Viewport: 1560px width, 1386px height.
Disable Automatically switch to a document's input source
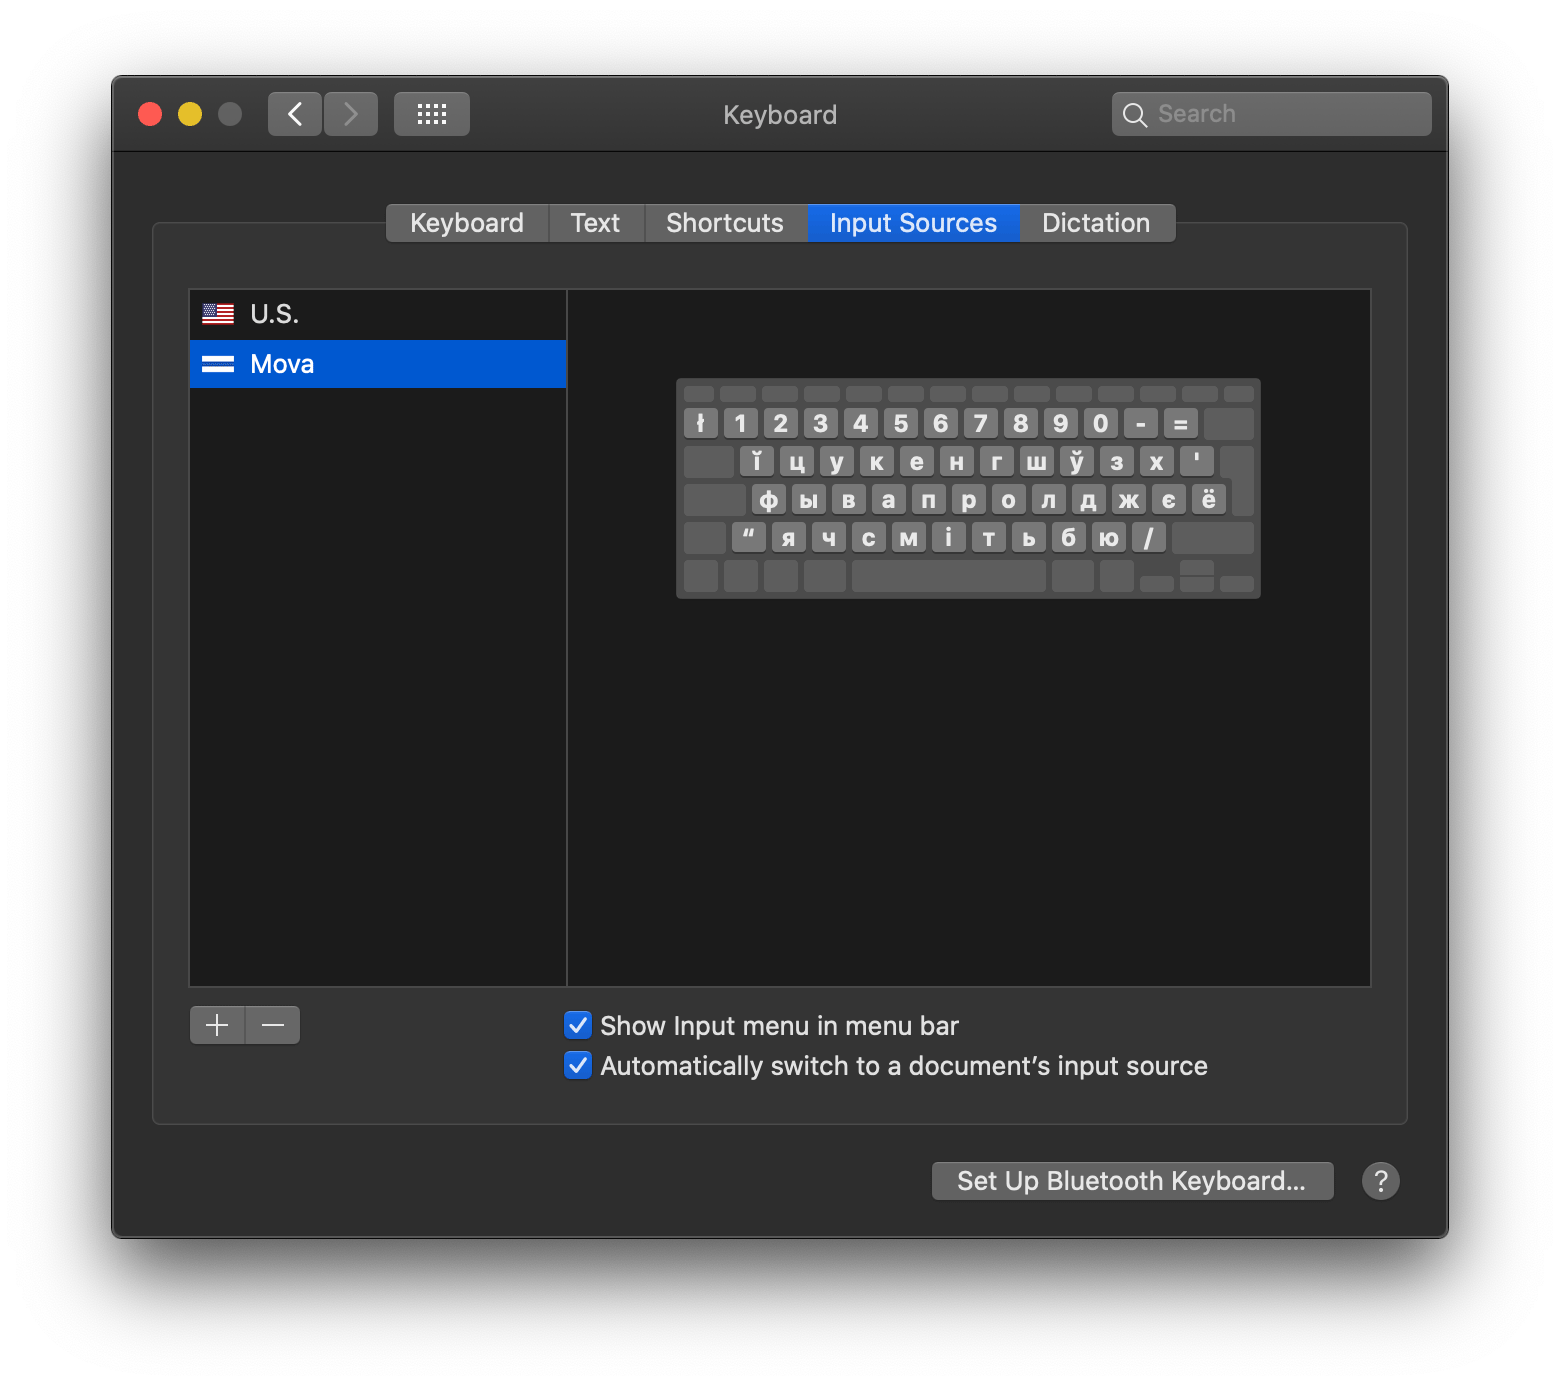coord(578,1065)
